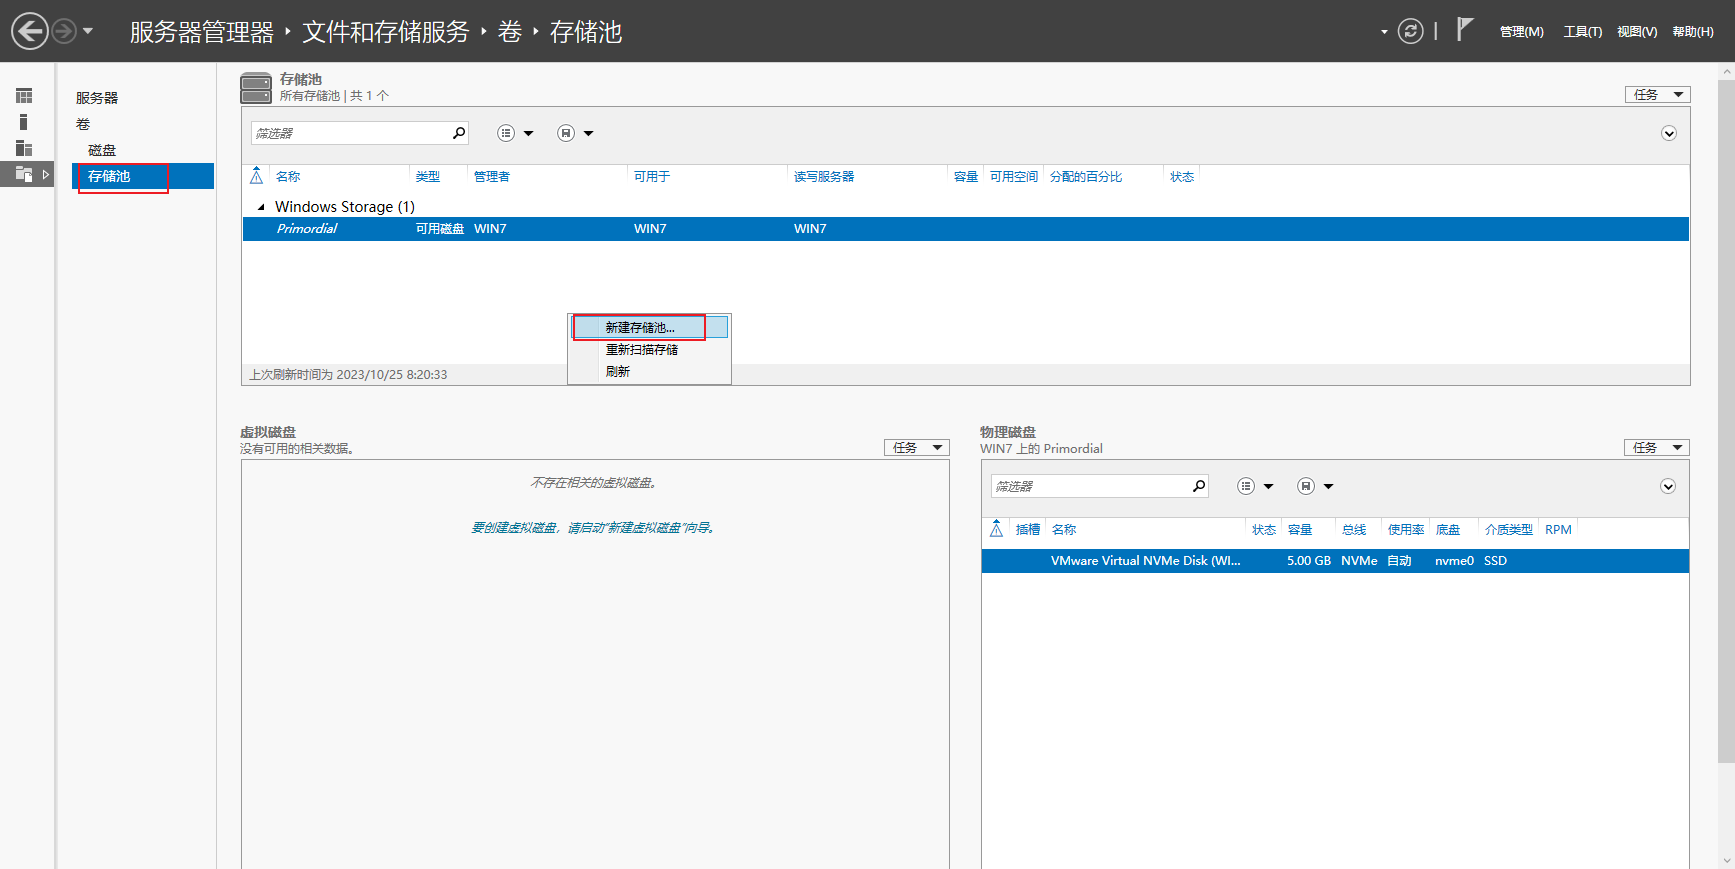The image size is (1735, 869).
Task: Go to 磁盘 in navigation pane
Action: pyautogui.click(x=102, y=150)
